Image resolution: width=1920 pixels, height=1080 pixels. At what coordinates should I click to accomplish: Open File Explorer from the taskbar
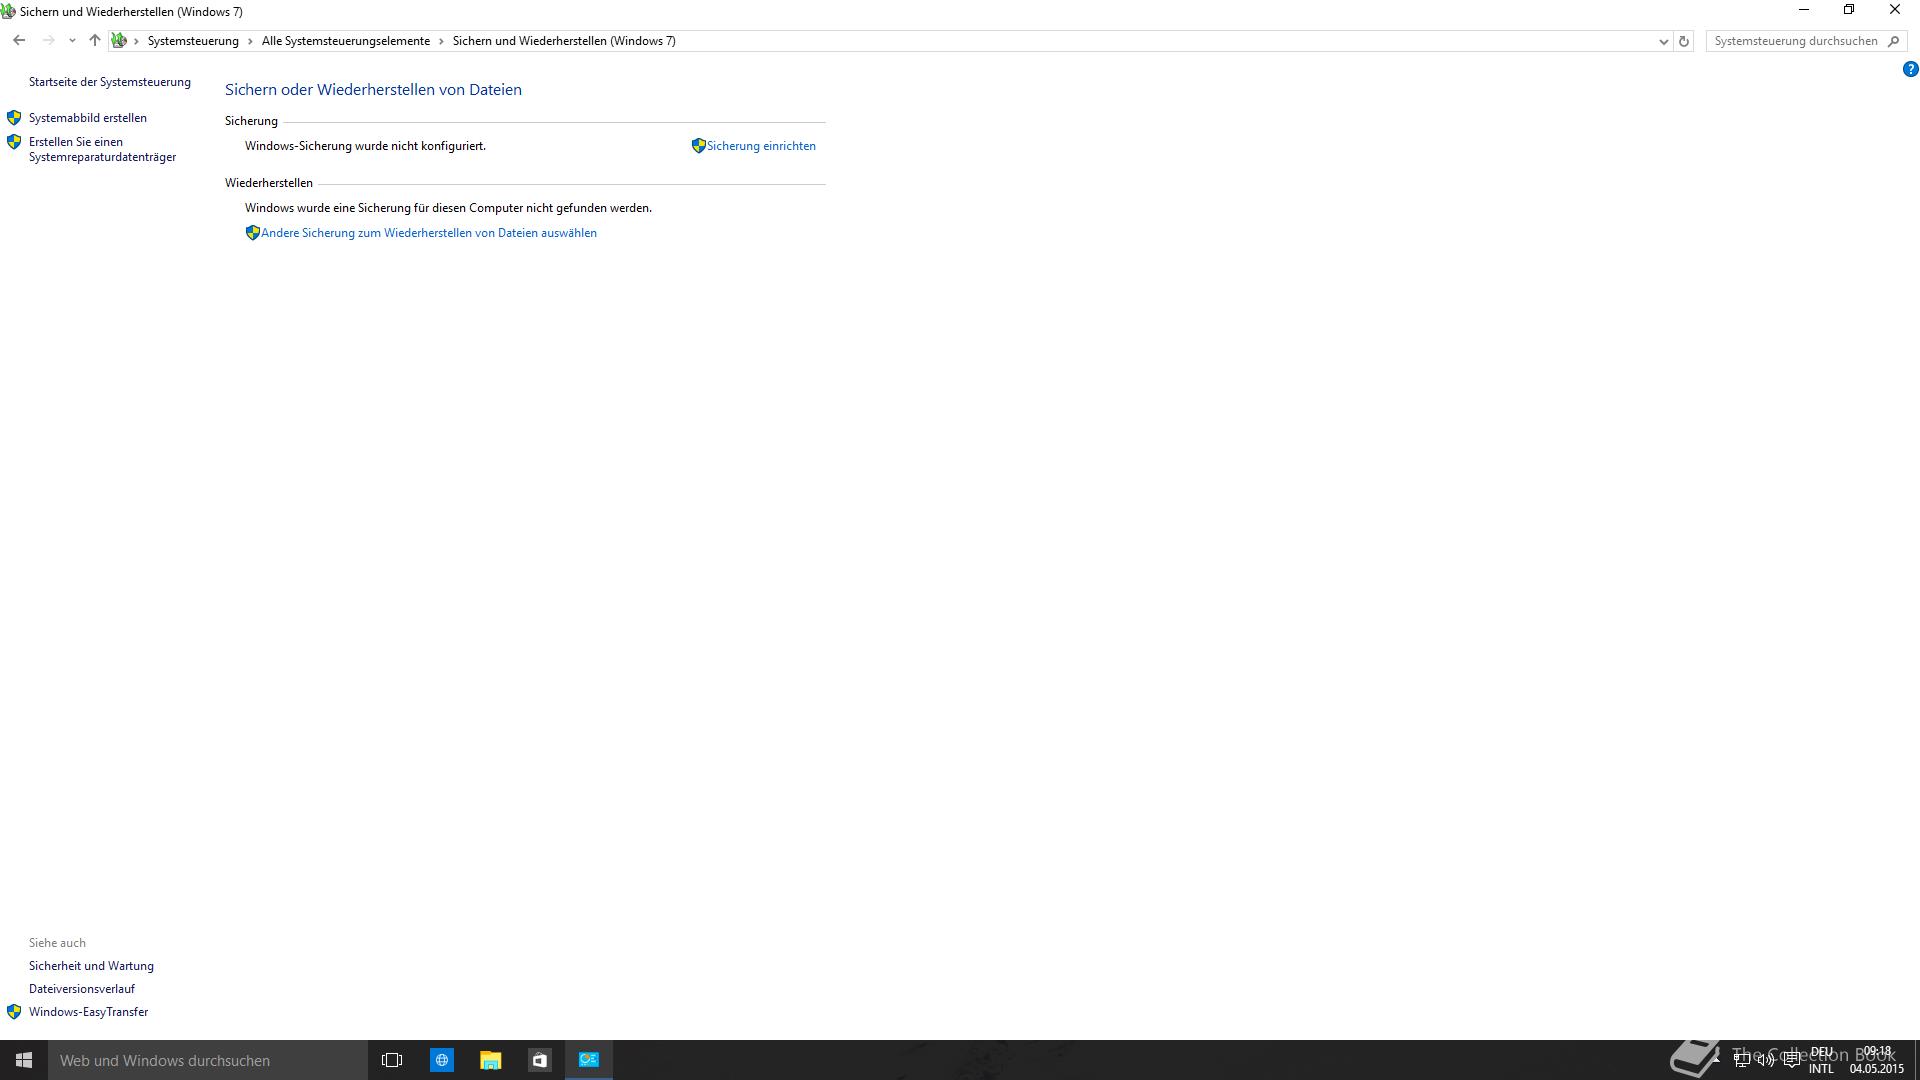click(490, 1060)
